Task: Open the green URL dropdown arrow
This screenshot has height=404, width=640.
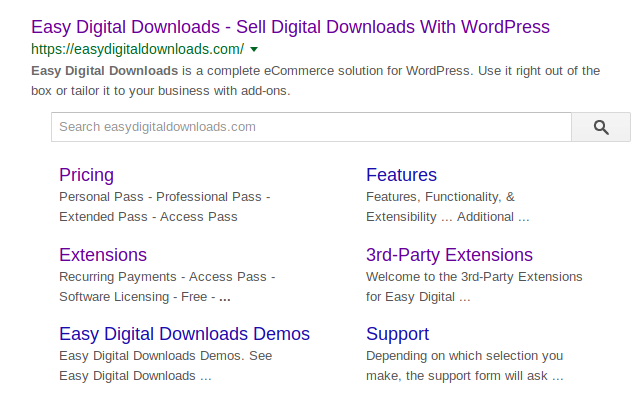Action: click(254, 49)
